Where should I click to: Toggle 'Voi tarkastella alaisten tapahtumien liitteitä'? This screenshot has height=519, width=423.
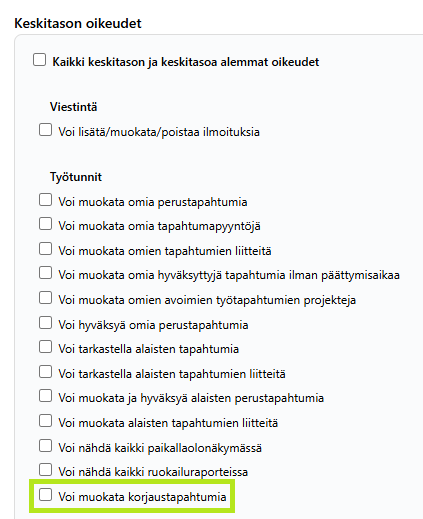[45, 372]
